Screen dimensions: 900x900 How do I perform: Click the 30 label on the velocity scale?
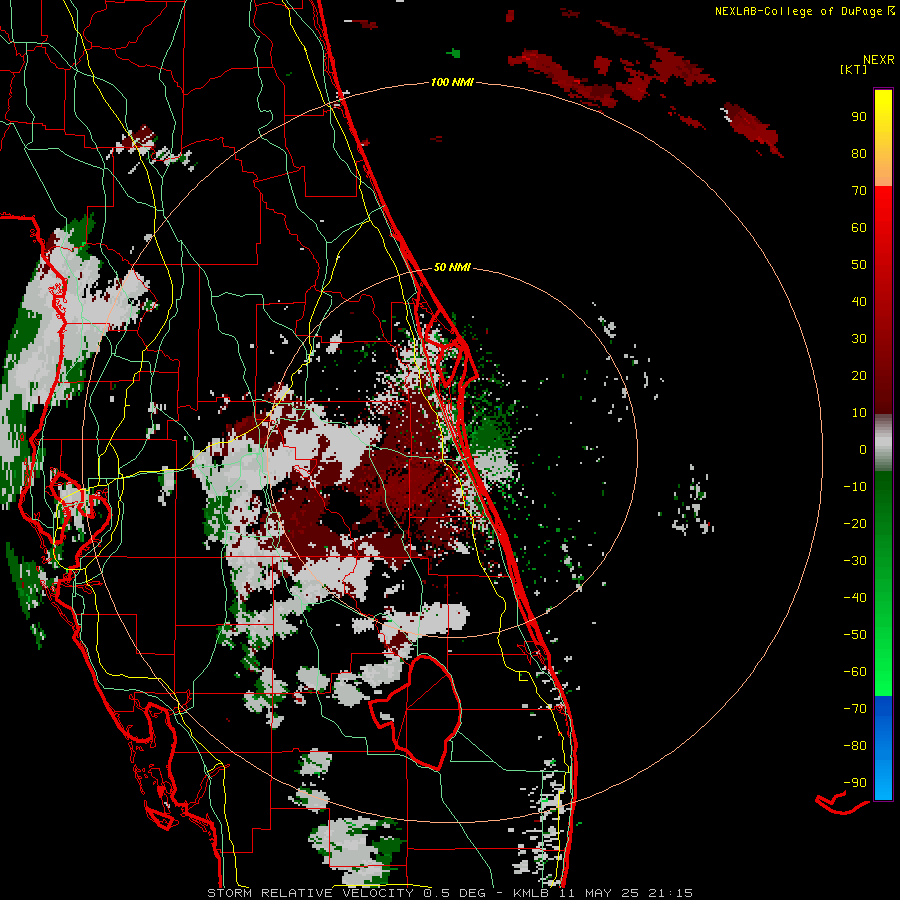click(859, 338)
